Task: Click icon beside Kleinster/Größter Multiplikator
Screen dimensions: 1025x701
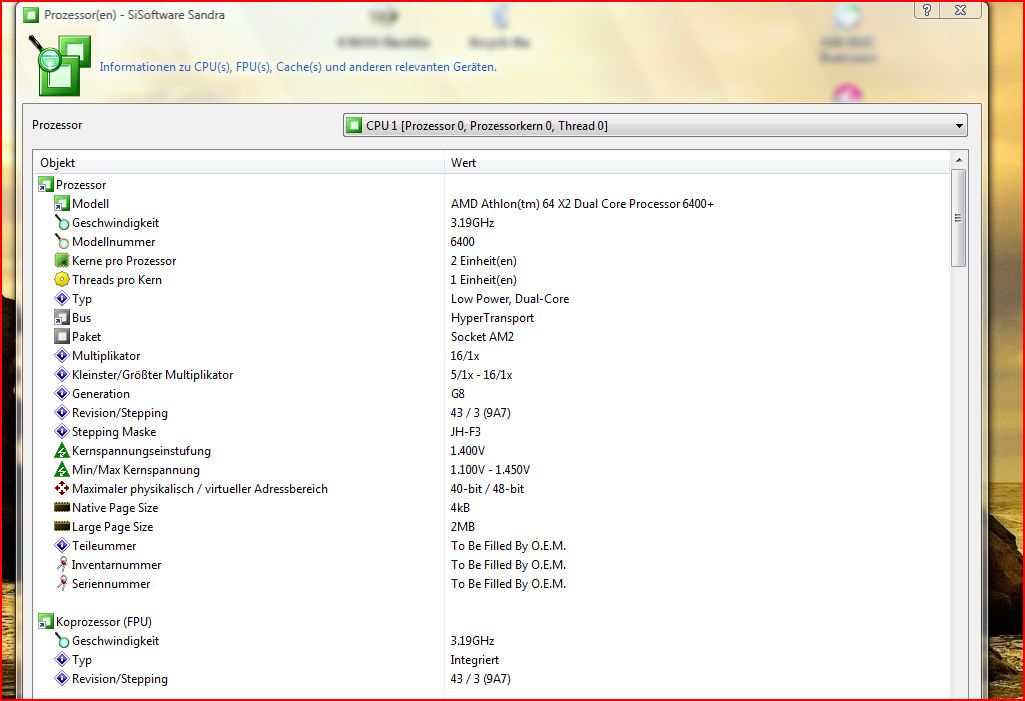Action: (x=61, y=375)
